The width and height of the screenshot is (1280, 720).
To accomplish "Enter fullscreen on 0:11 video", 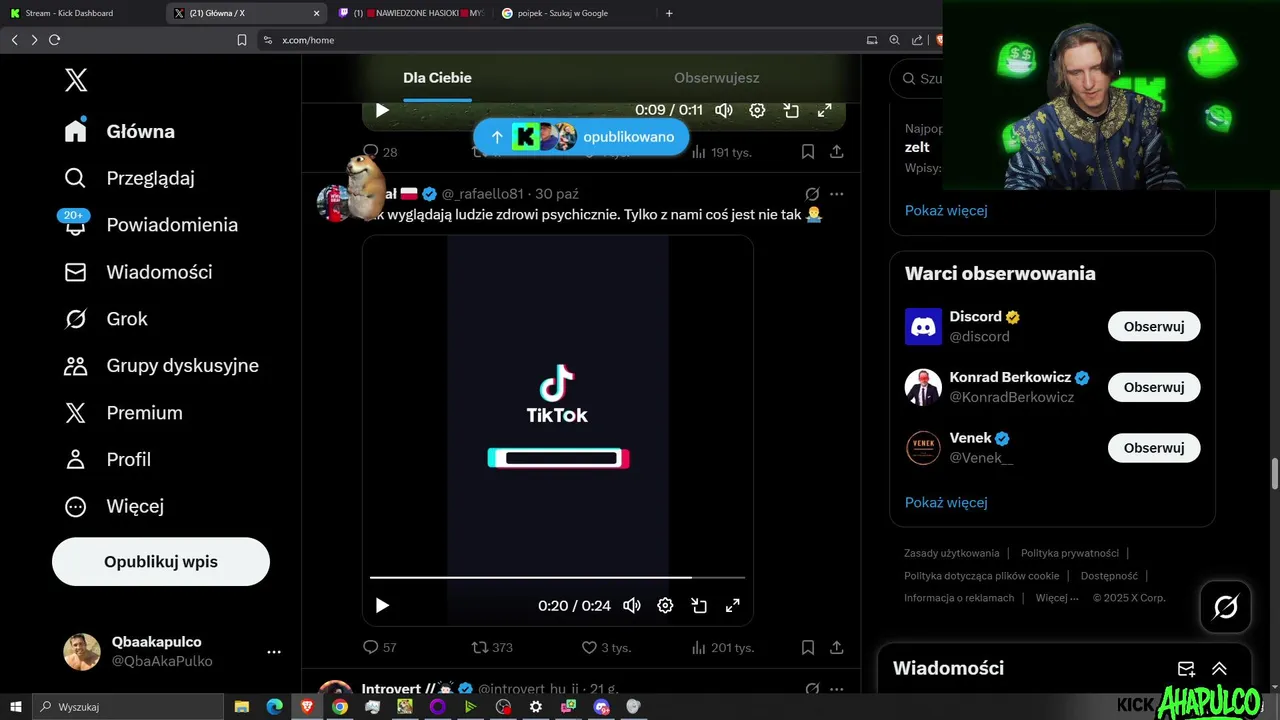I will (x=824, y=110).
